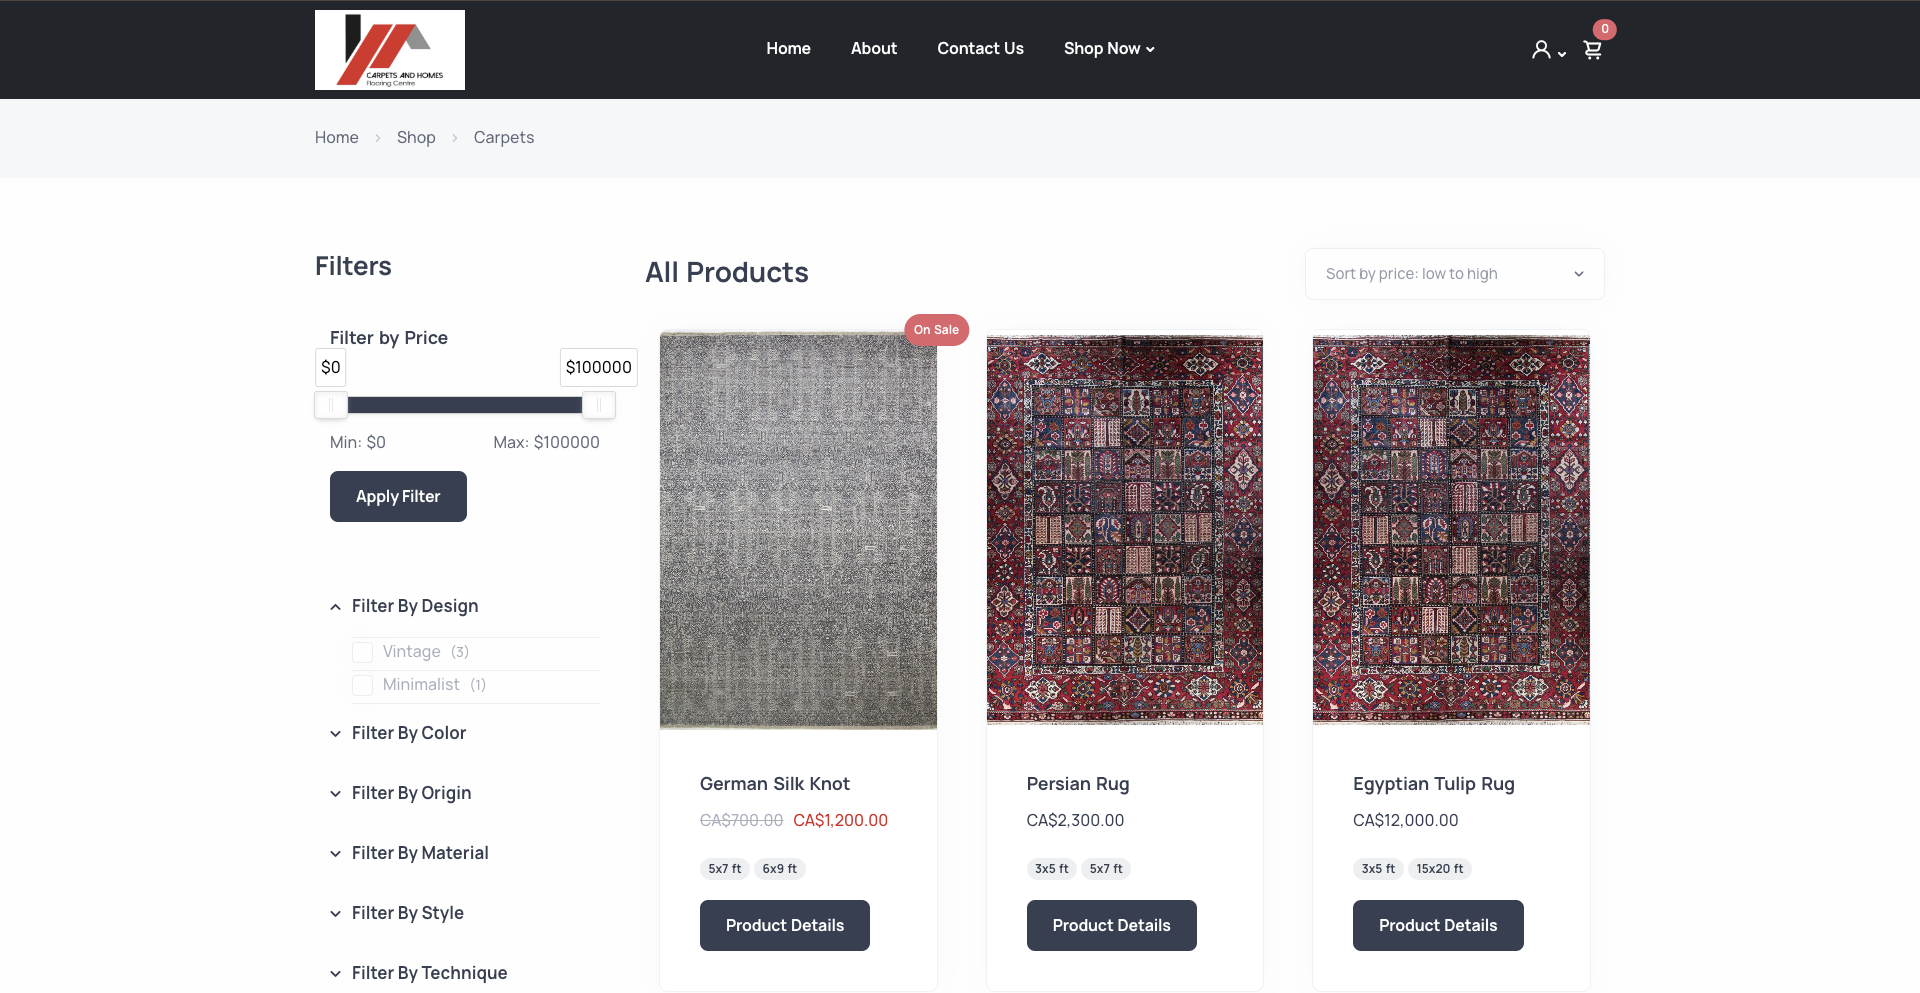Check the Minimalist design filter

point(363,685)
